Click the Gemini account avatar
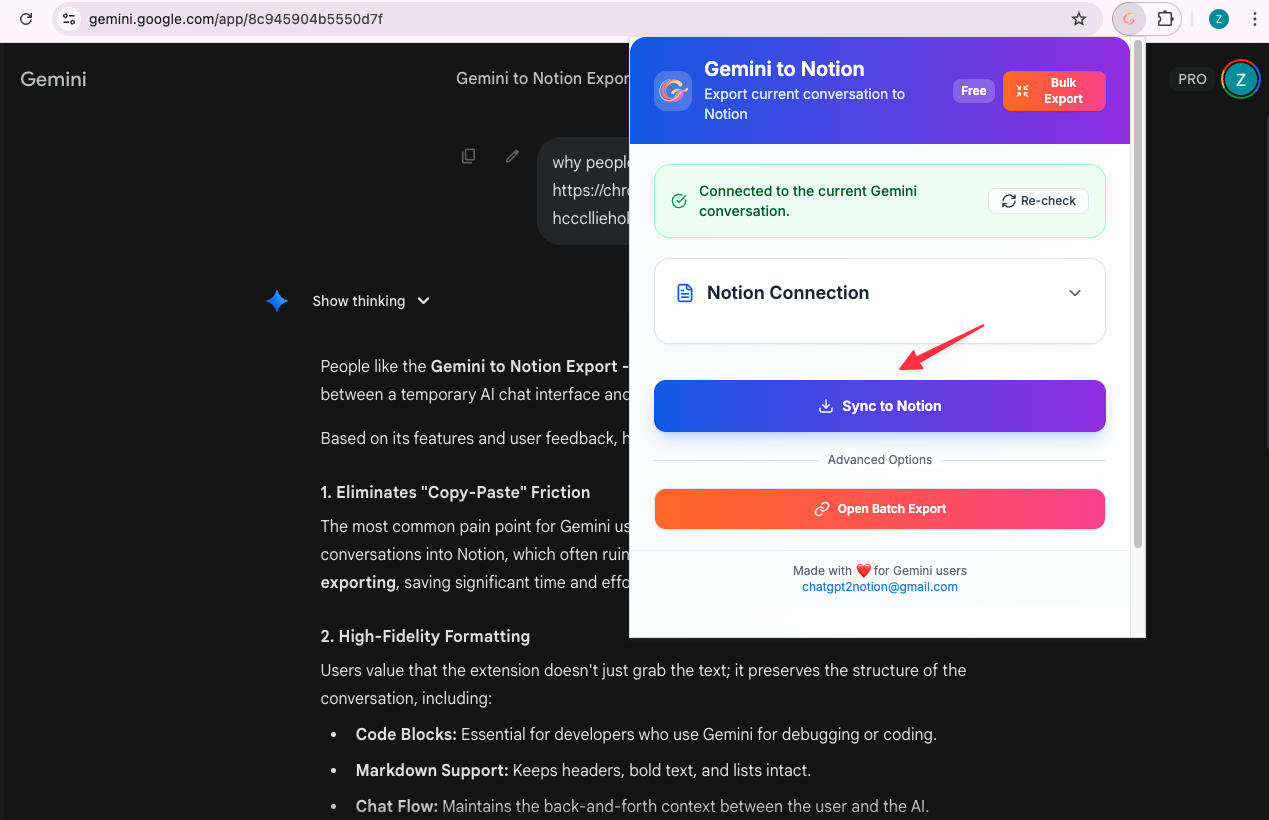Image resolution: width=1269 pixels, height=820 pixels. (1240, 80)
